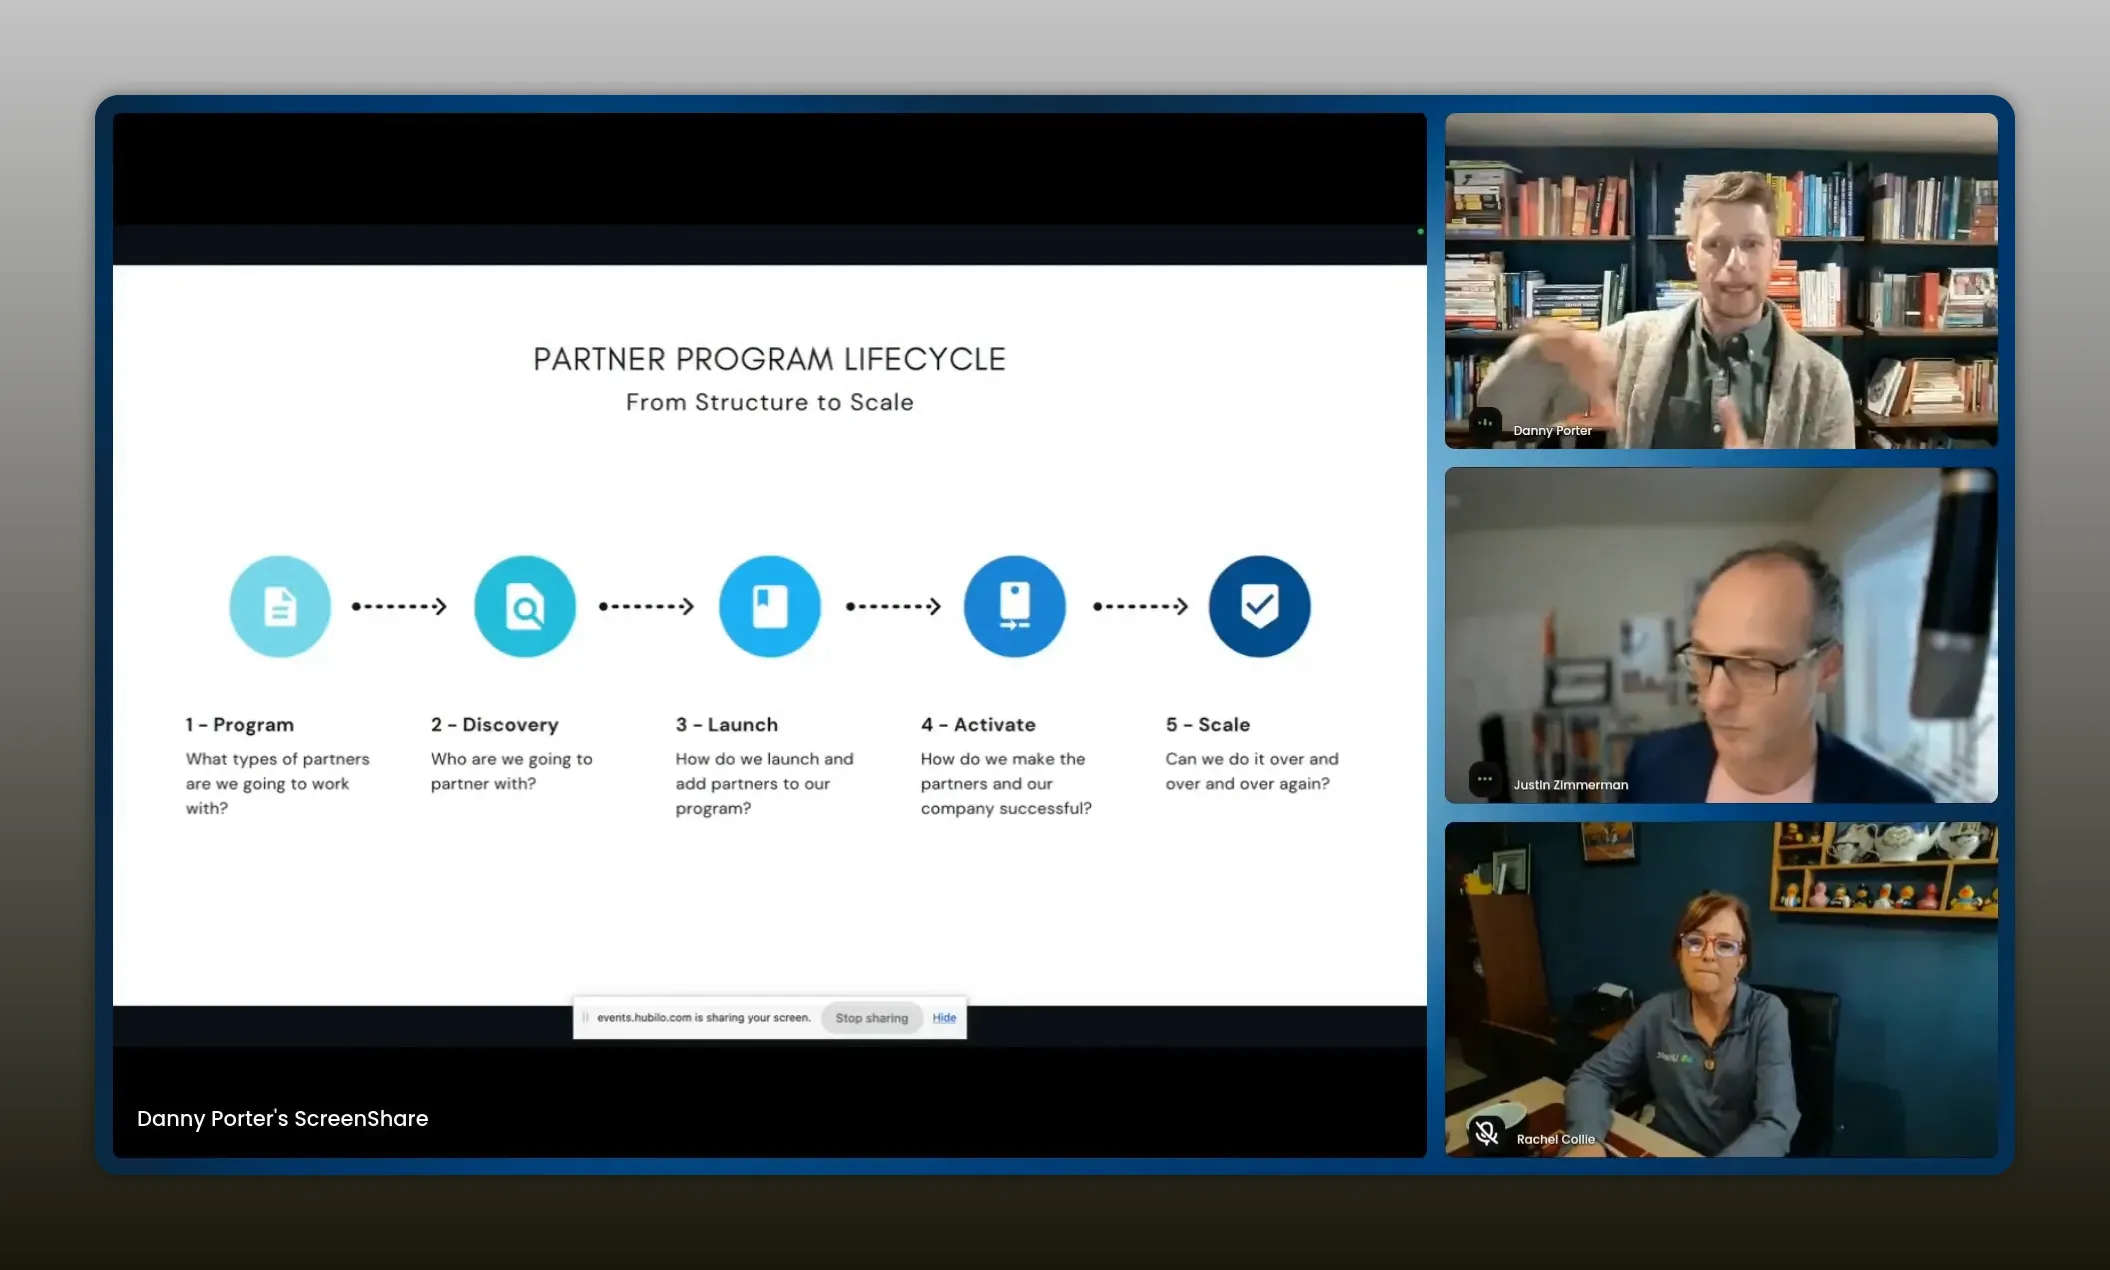2110x1270 pixels.
Task: Click the Hide link in sharing bar
Action: pyautogui.click(x=944, y=1018)
